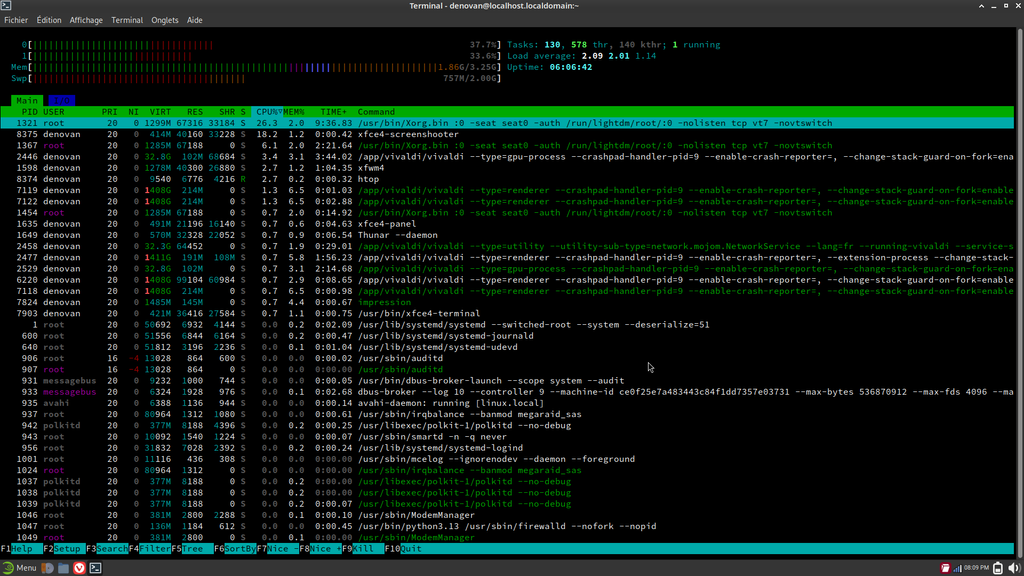Select process row xfce4-screenshooter
The image size is (1024, 576).
pyautogui.click(x=507, y=135)
